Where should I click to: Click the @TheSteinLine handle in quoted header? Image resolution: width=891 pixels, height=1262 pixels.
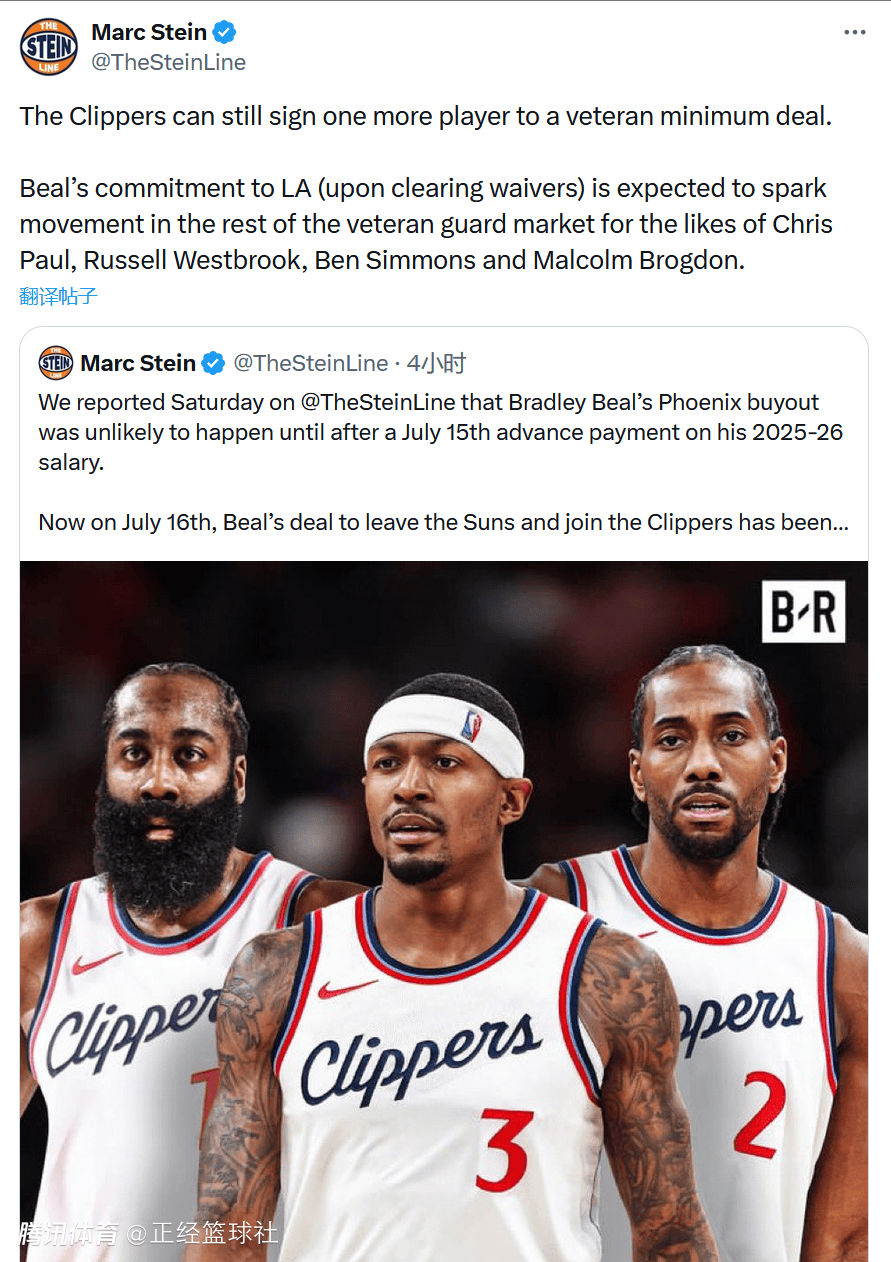pyautogui.click(x=311, y=363)
